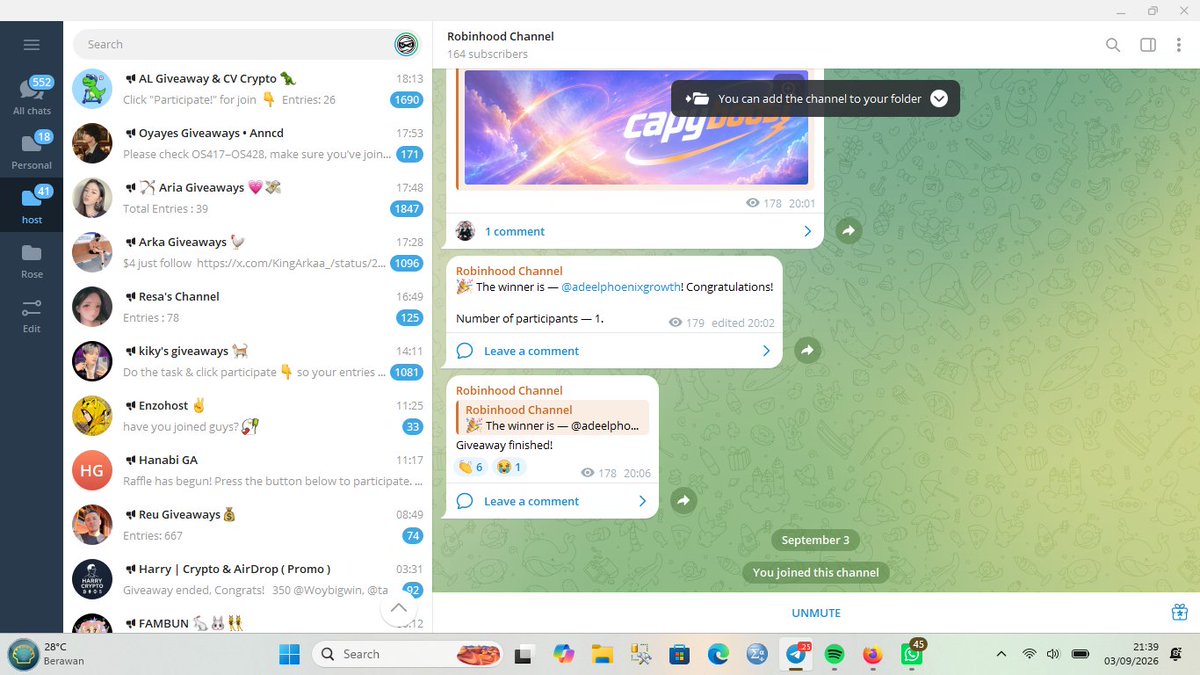
Task: Open the weather widget showing 28°C
Action: [48, 654]
